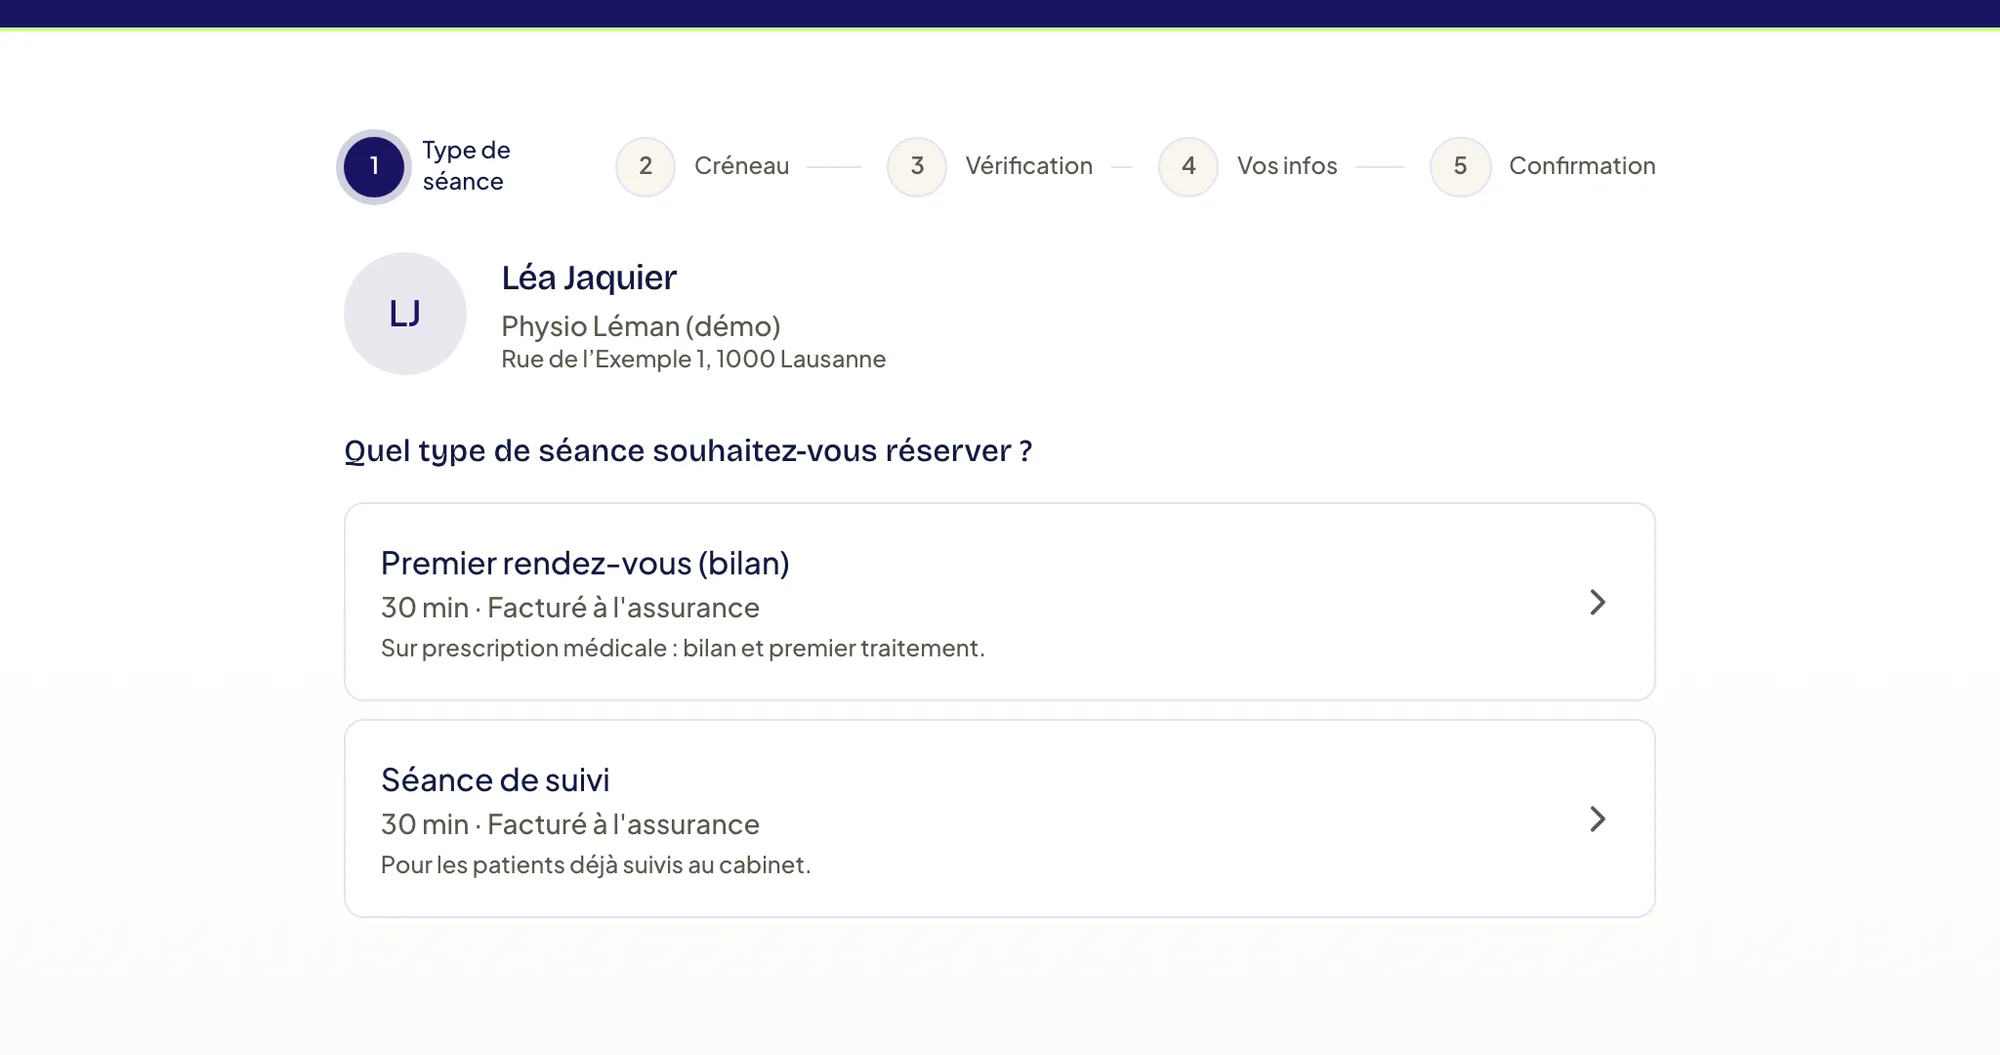Screen dimensions: 2000x1055
Task: Click the LJ avatar circle
Action: 405,313
